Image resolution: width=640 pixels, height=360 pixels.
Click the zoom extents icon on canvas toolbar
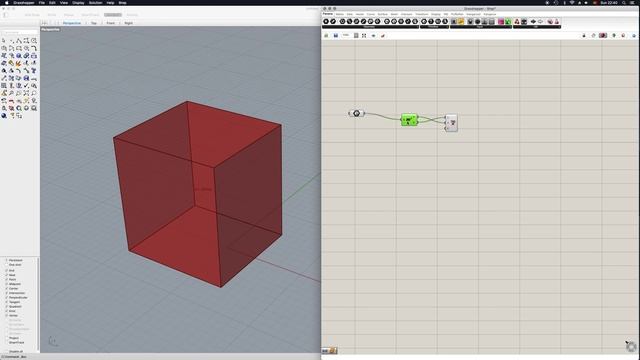click(364, 36)
